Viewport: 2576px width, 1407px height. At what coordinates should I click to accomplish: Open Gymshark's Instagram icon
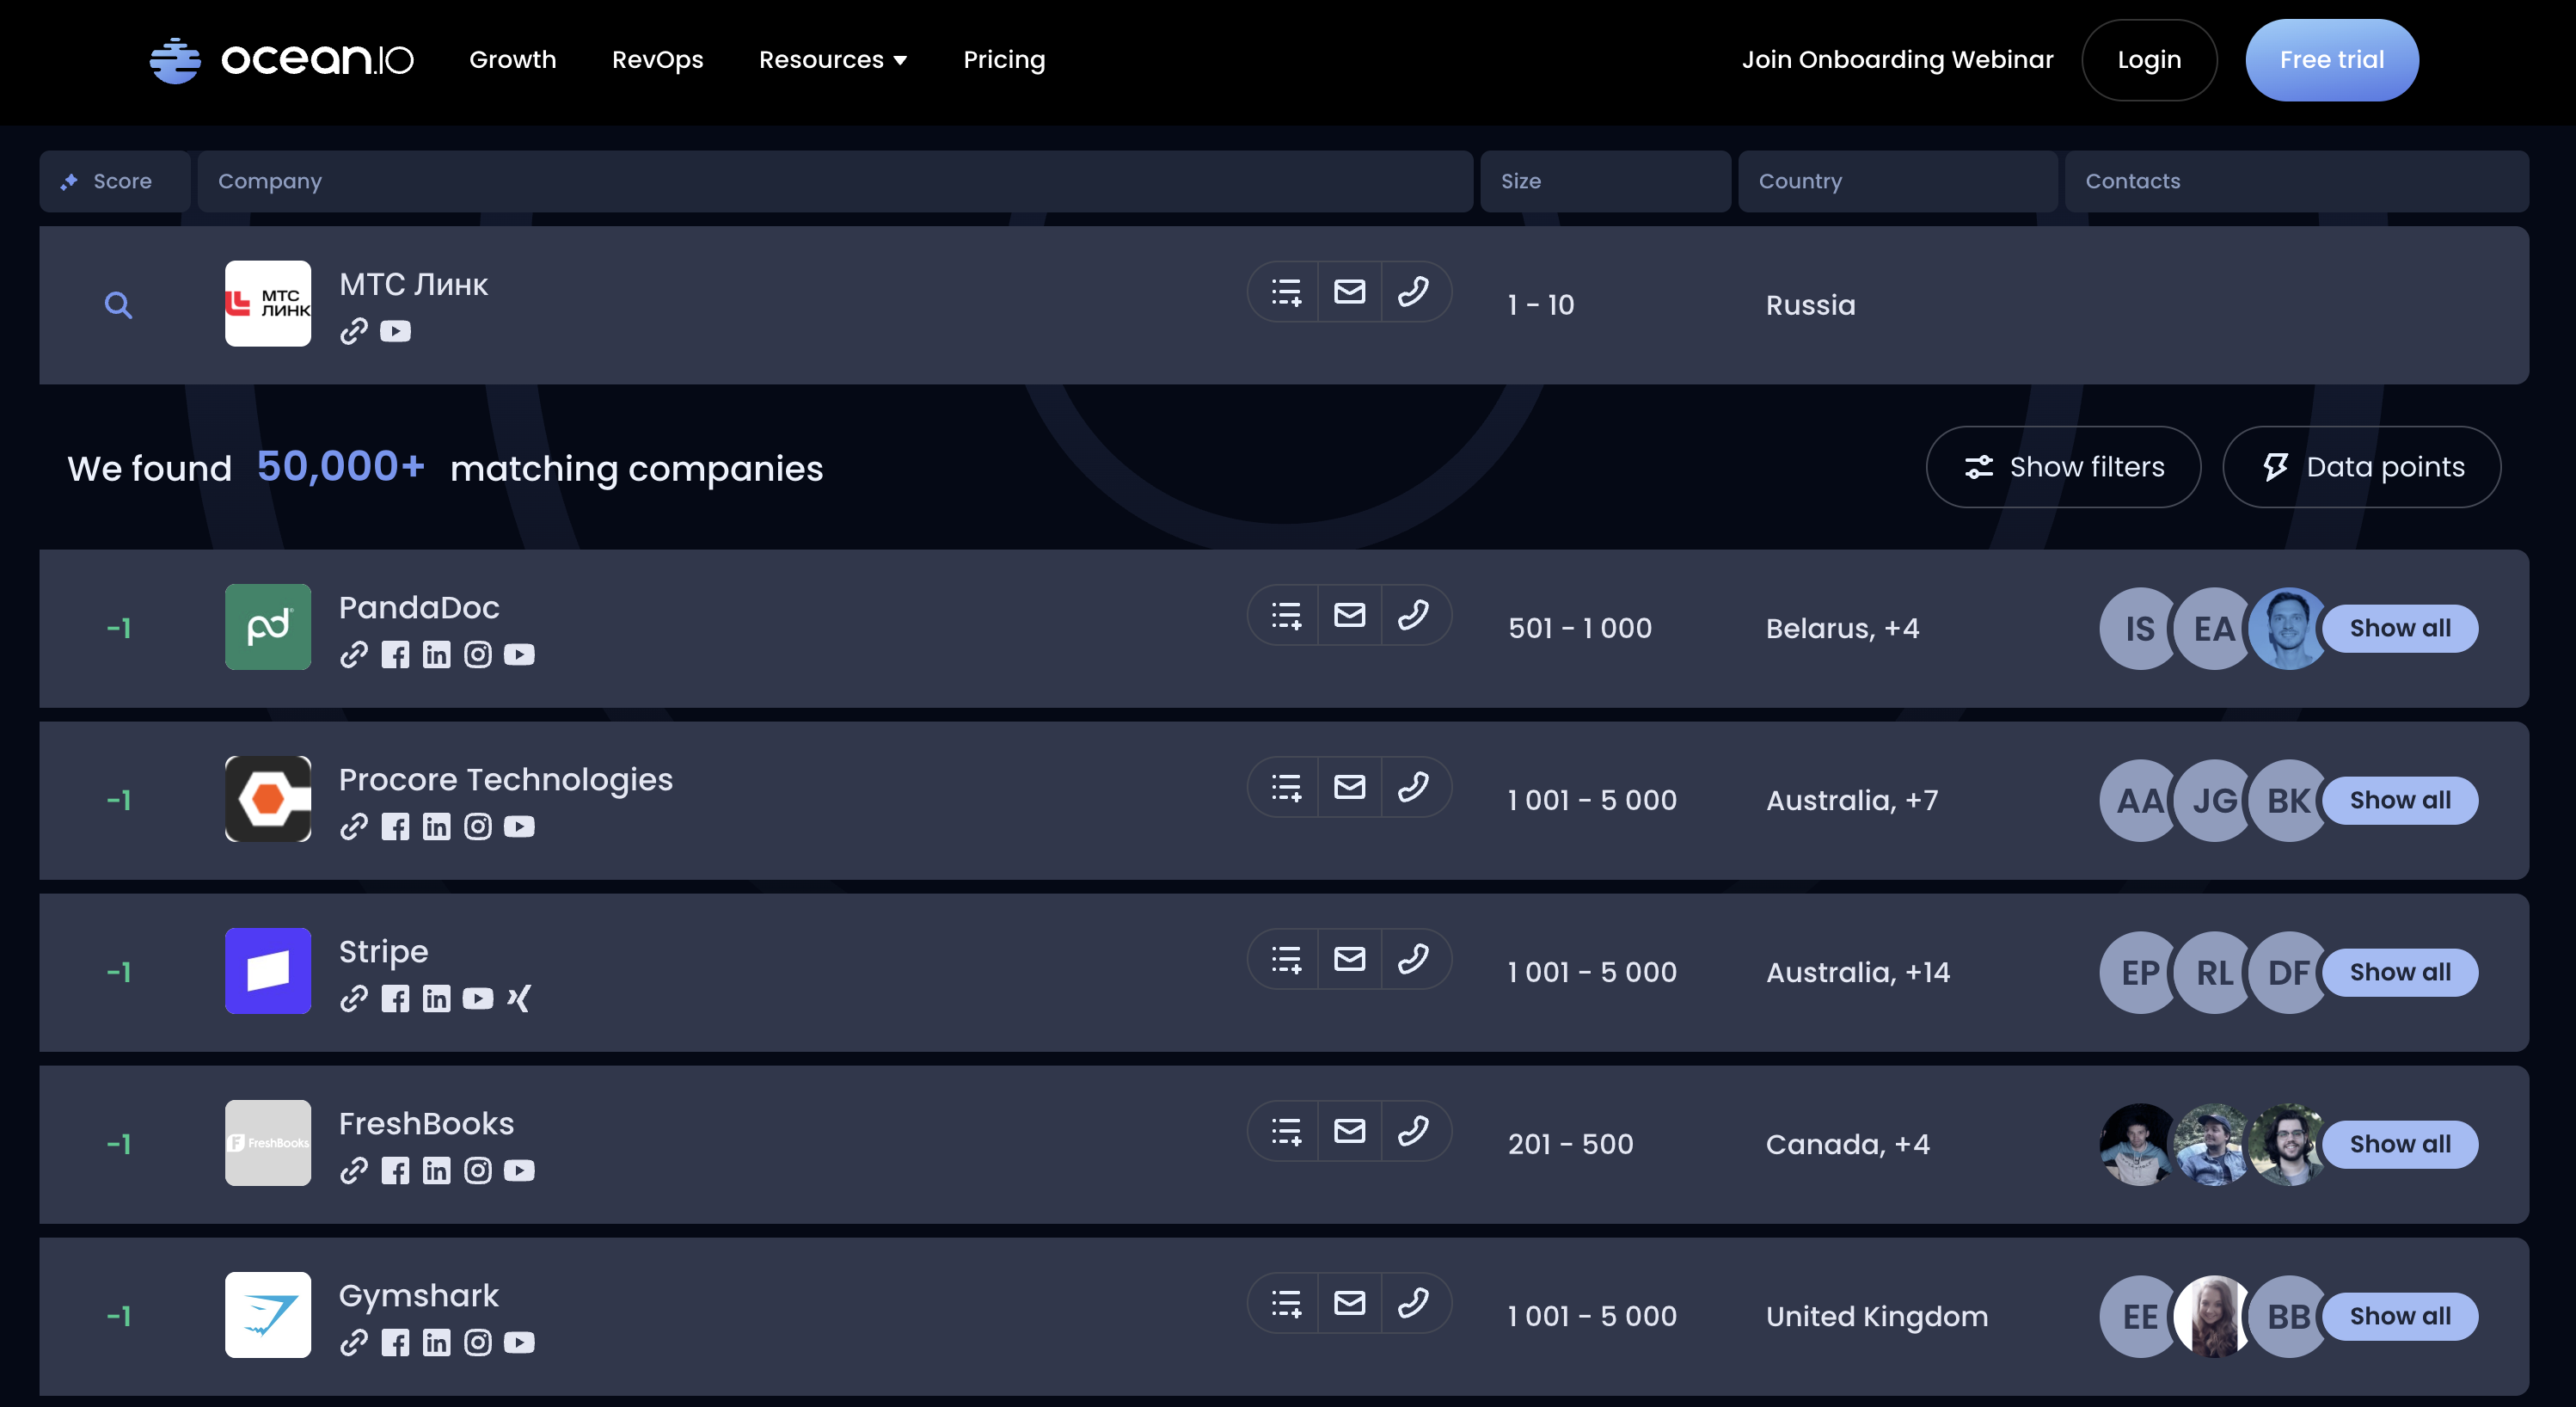(x=478, y=1343)
